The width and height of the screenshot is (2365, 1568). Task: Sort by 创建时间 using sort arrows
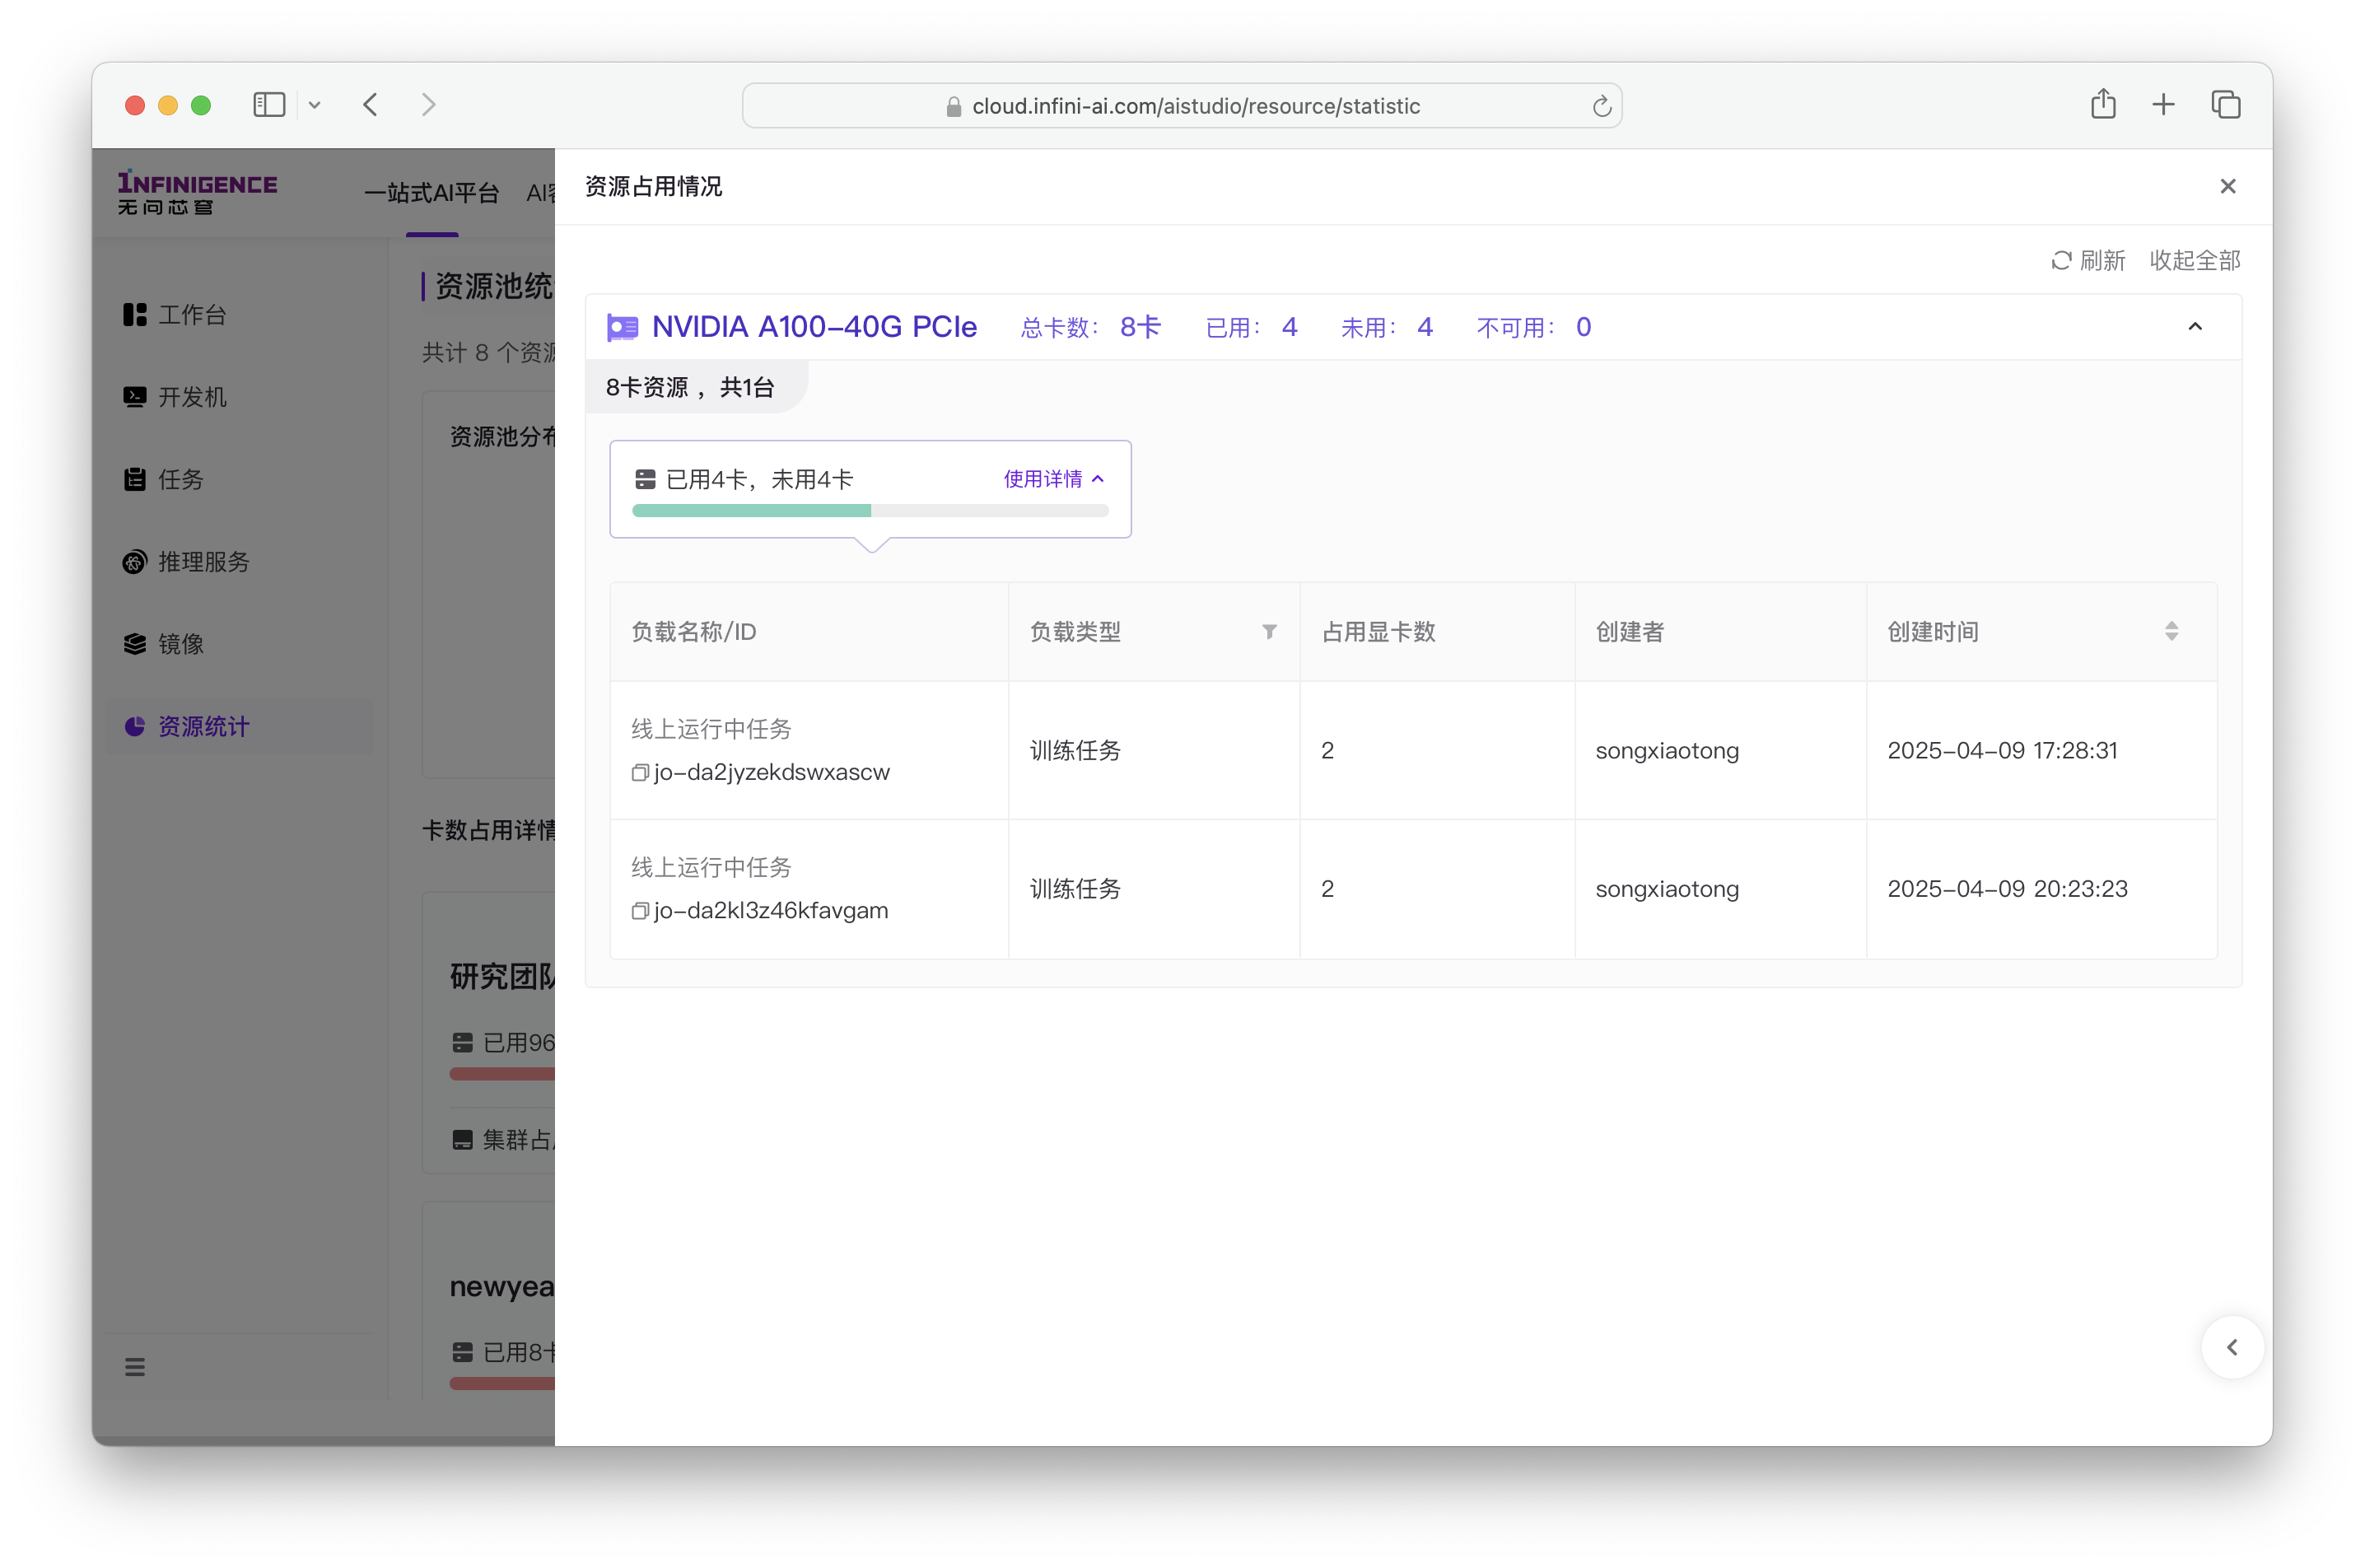click(x=2171, y=632)
